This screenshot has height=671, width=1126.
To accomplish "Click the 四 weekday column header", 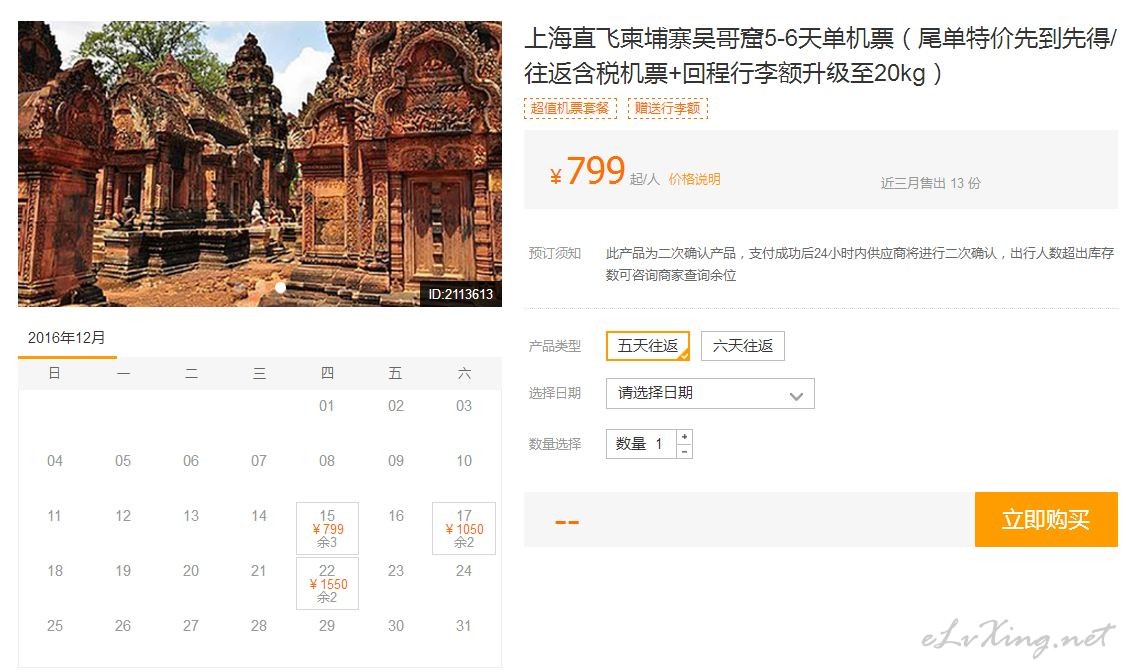I will [x=327, y=373].
